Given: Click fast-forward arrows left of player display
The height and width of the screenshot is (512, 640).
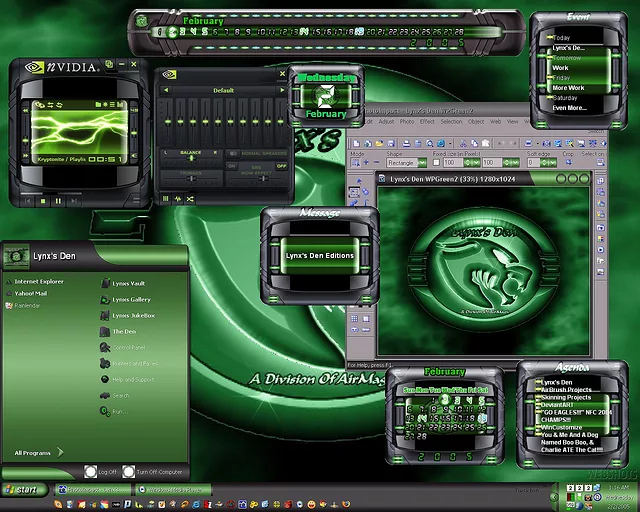Looking at the screenshot, I should pos(25,156).
